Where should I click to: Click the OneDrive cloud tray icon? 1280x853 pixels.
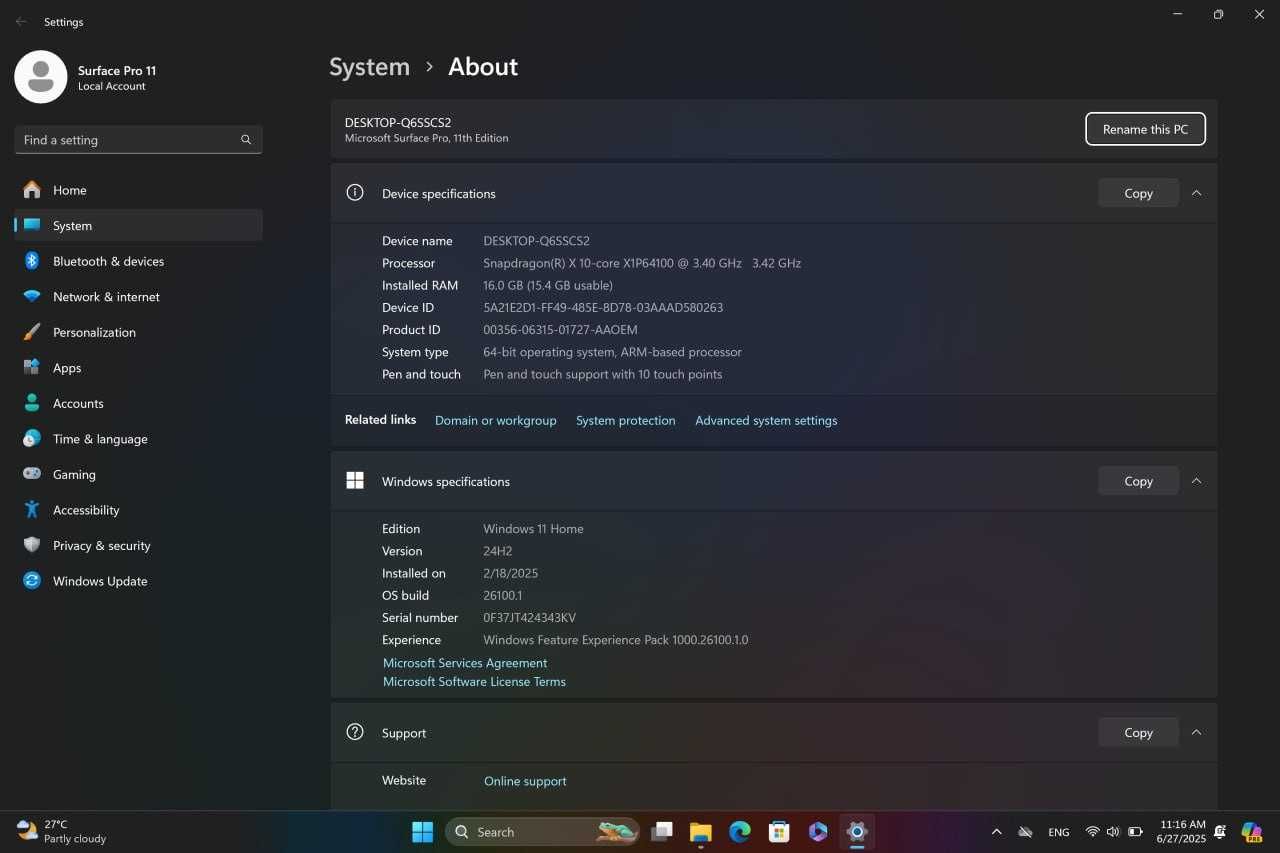1025,832
